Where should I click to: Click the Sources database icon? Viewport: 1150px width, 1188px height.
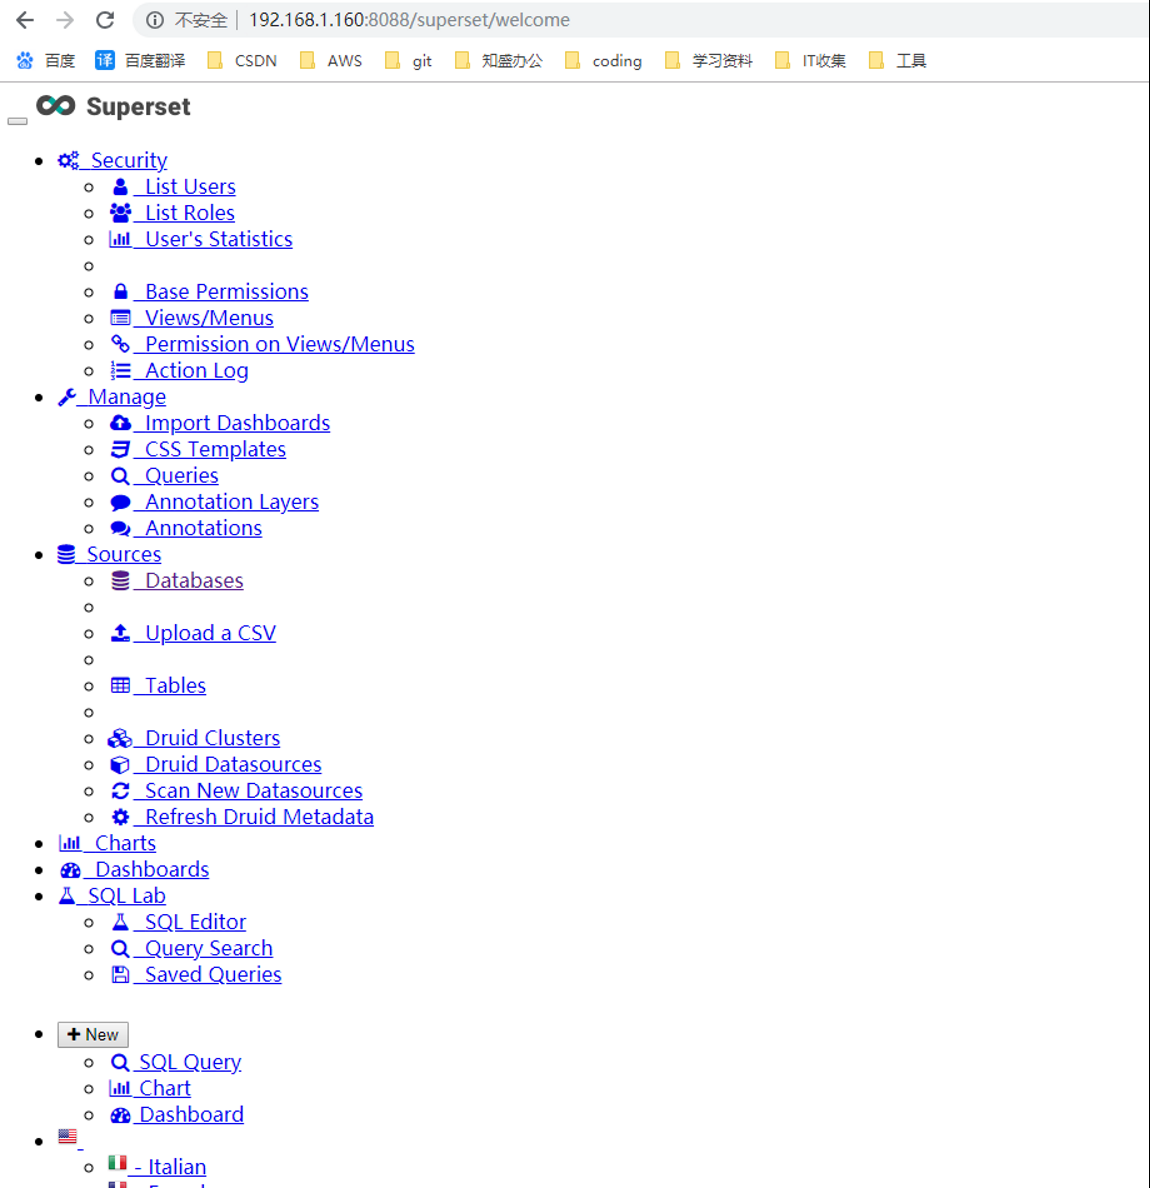point(67,555)
